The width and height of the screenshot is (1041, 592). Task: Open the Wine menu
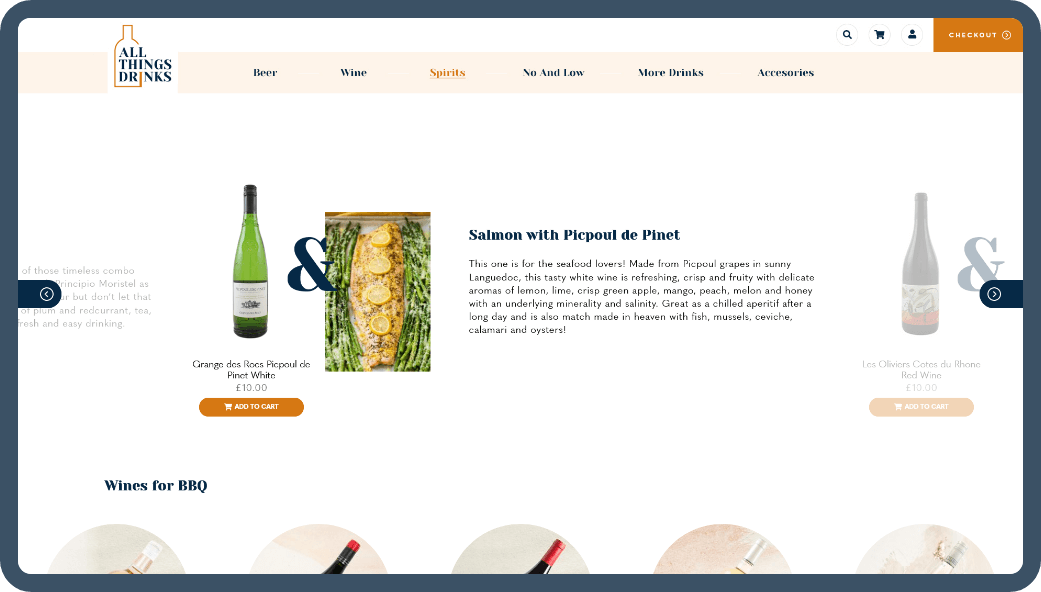click(x=353, y=72)
